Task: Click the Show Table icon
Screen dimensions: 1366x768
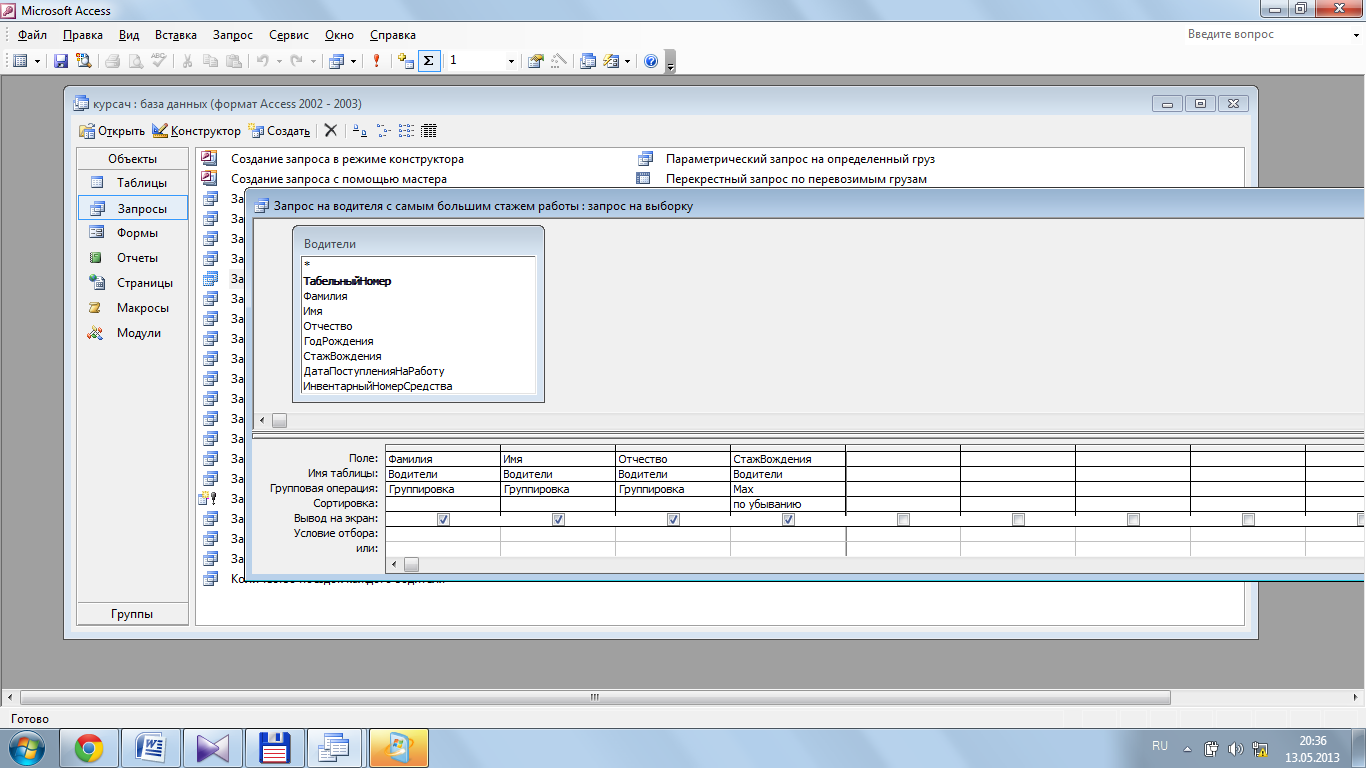Action: click(405, 61)
